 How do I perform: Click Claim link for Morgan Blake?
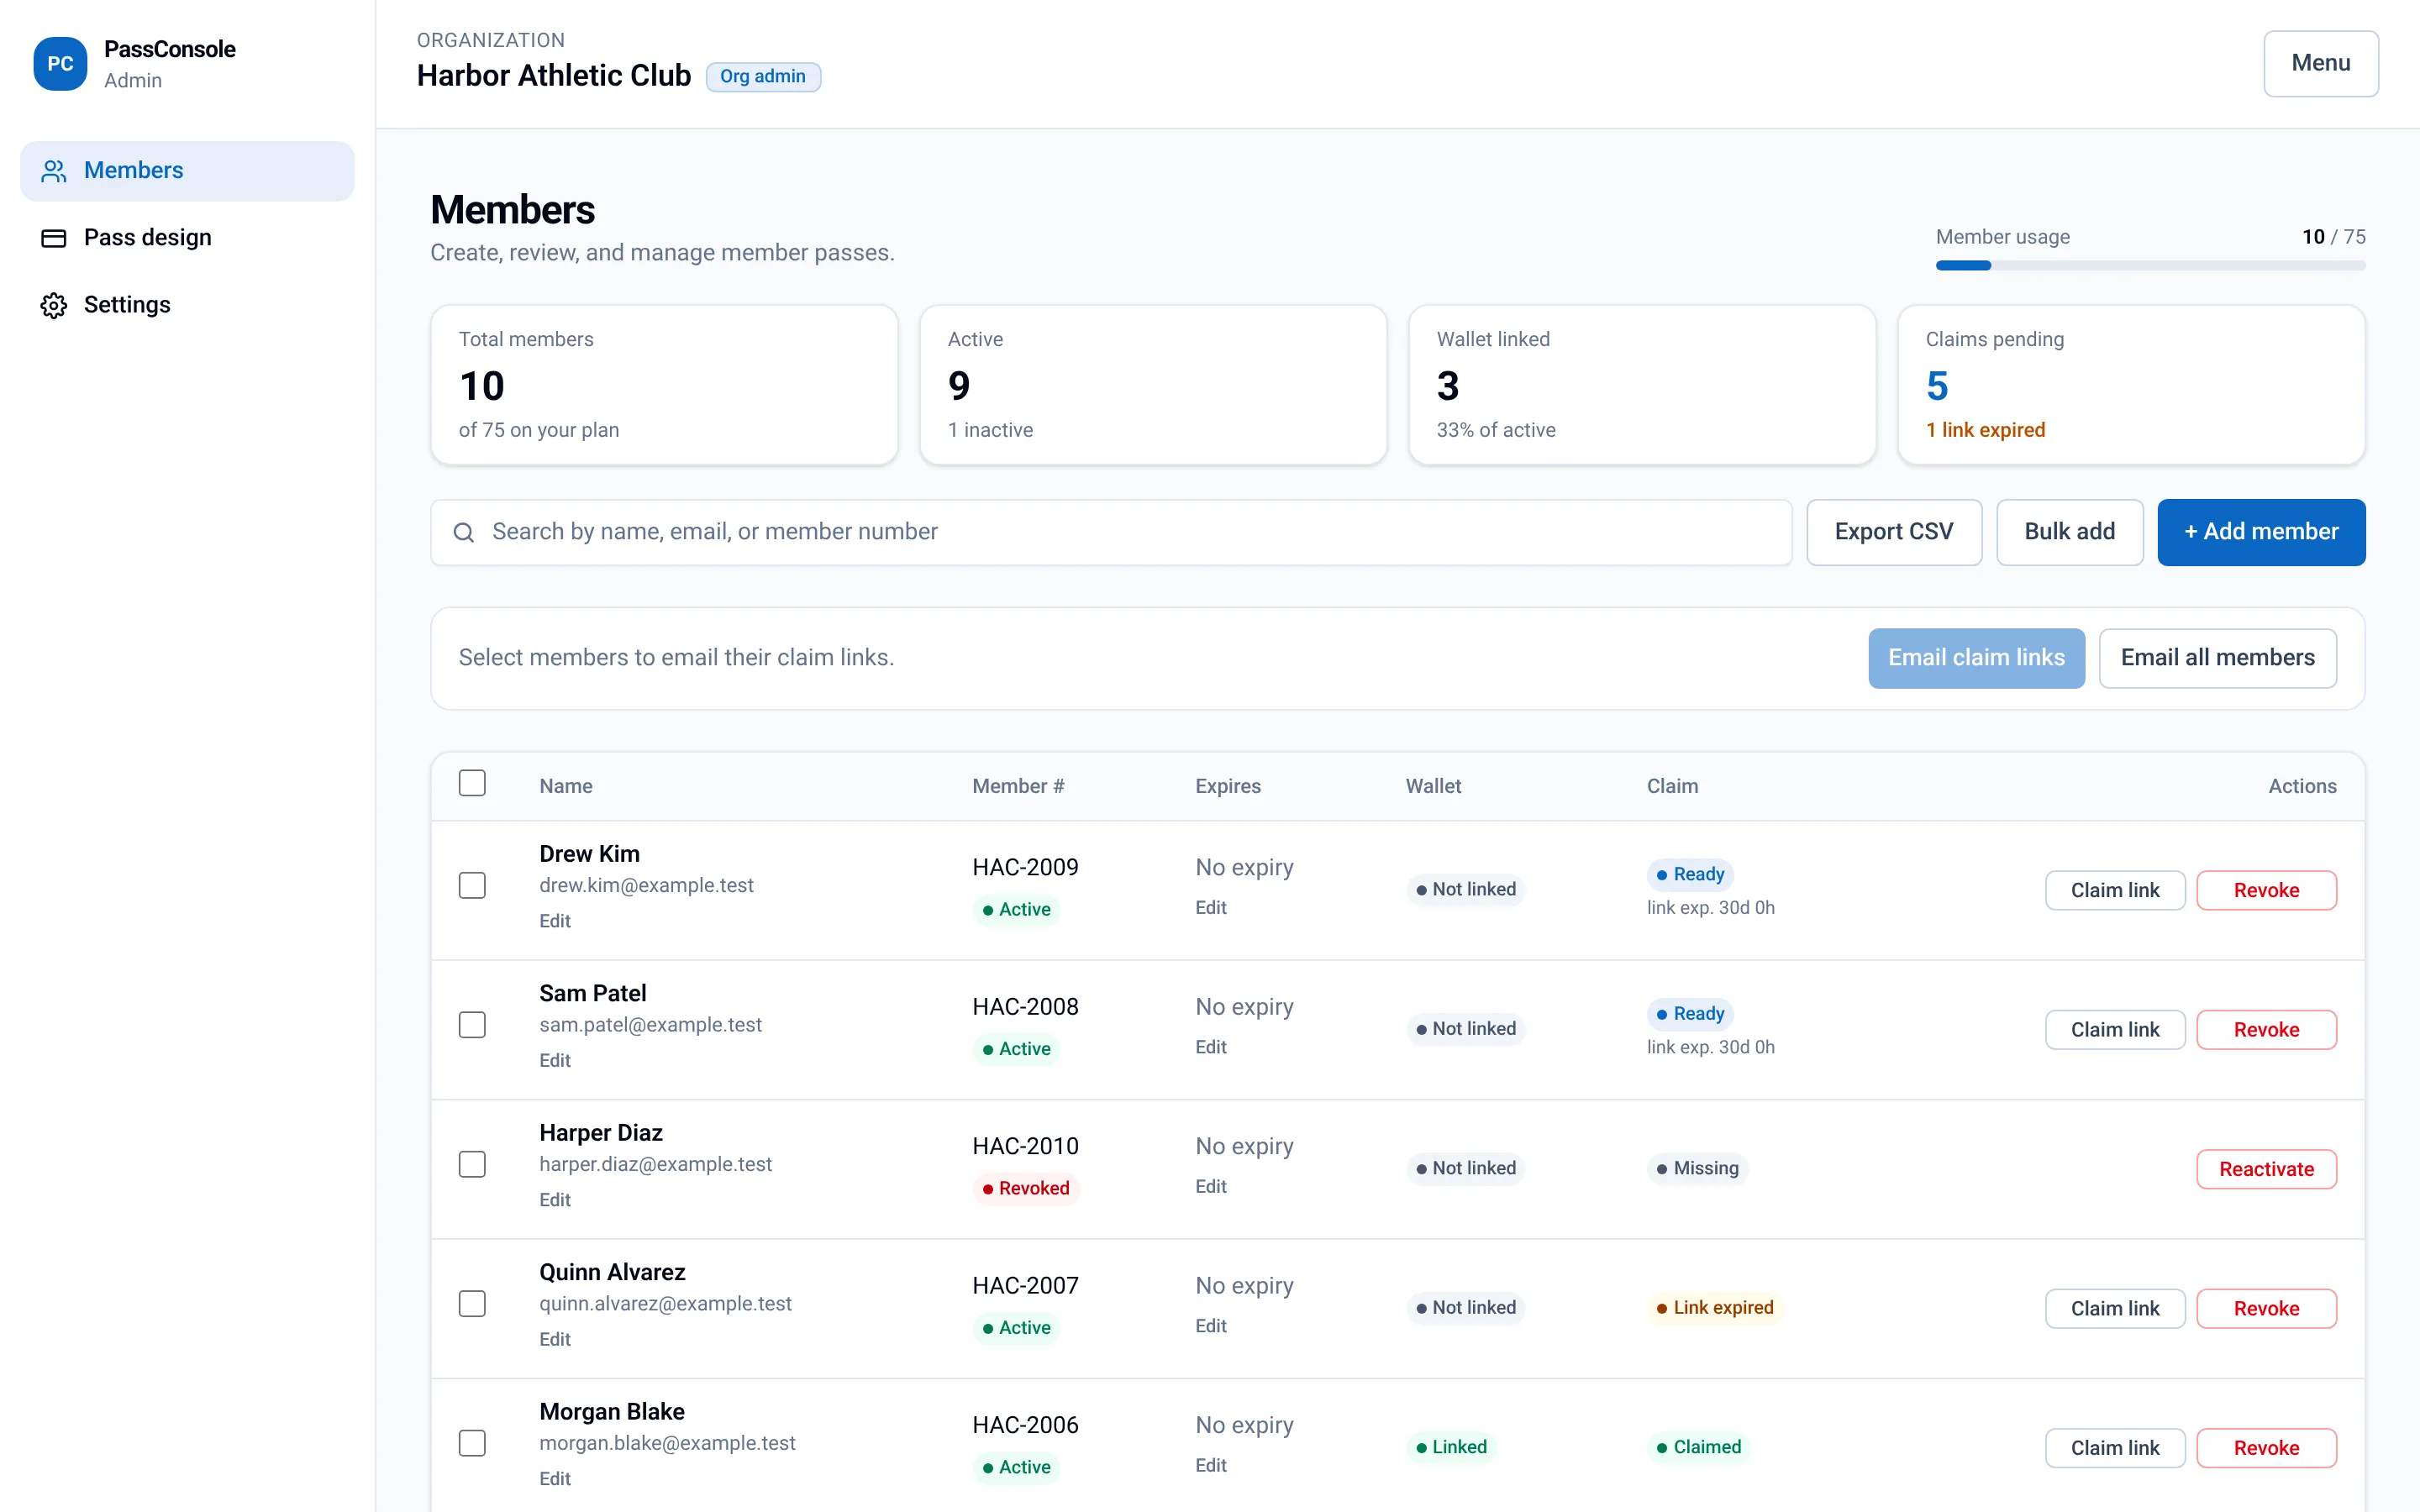[2115, 1448]
